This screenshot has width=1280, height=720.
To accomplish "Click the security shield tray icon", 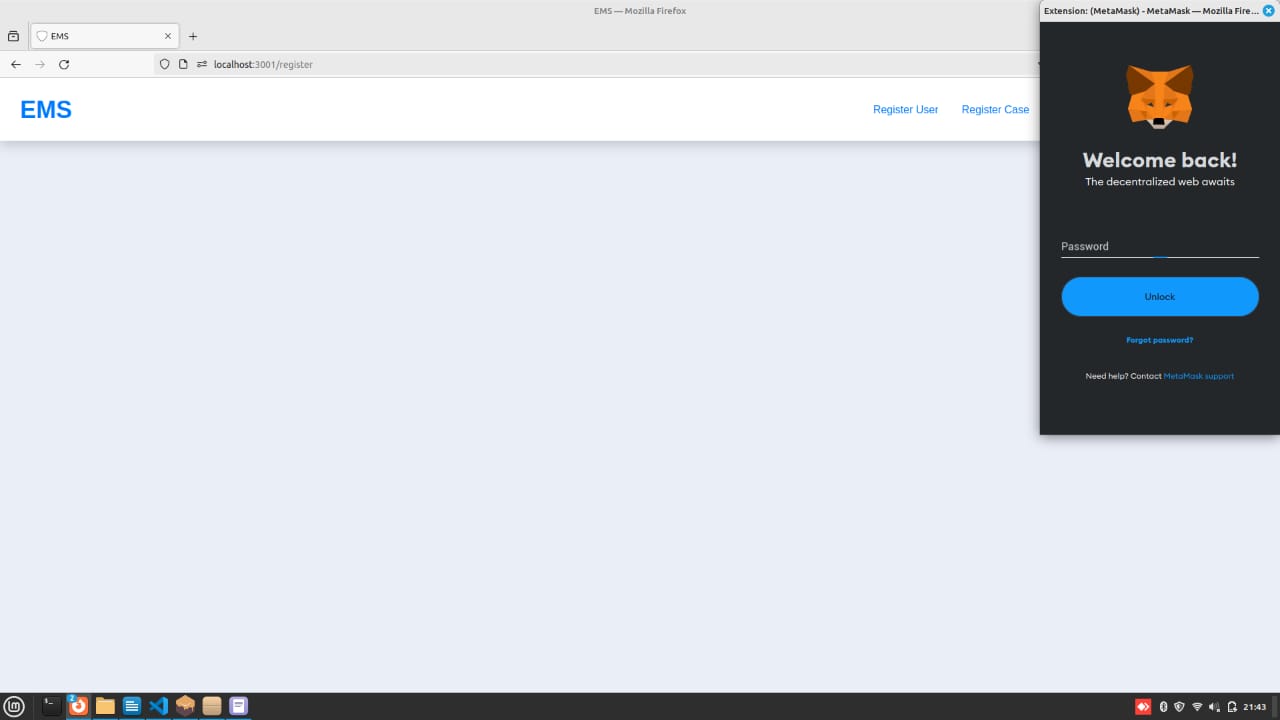I will tap(1180, 707).
